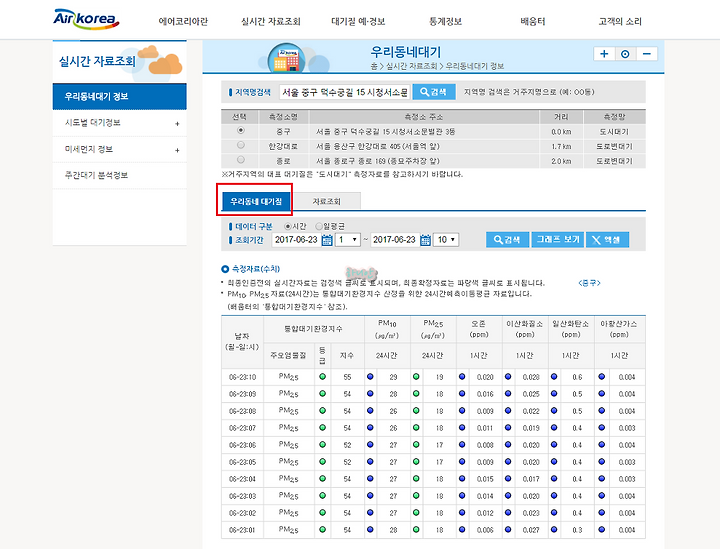Click the <중구> link

point(589,283)
